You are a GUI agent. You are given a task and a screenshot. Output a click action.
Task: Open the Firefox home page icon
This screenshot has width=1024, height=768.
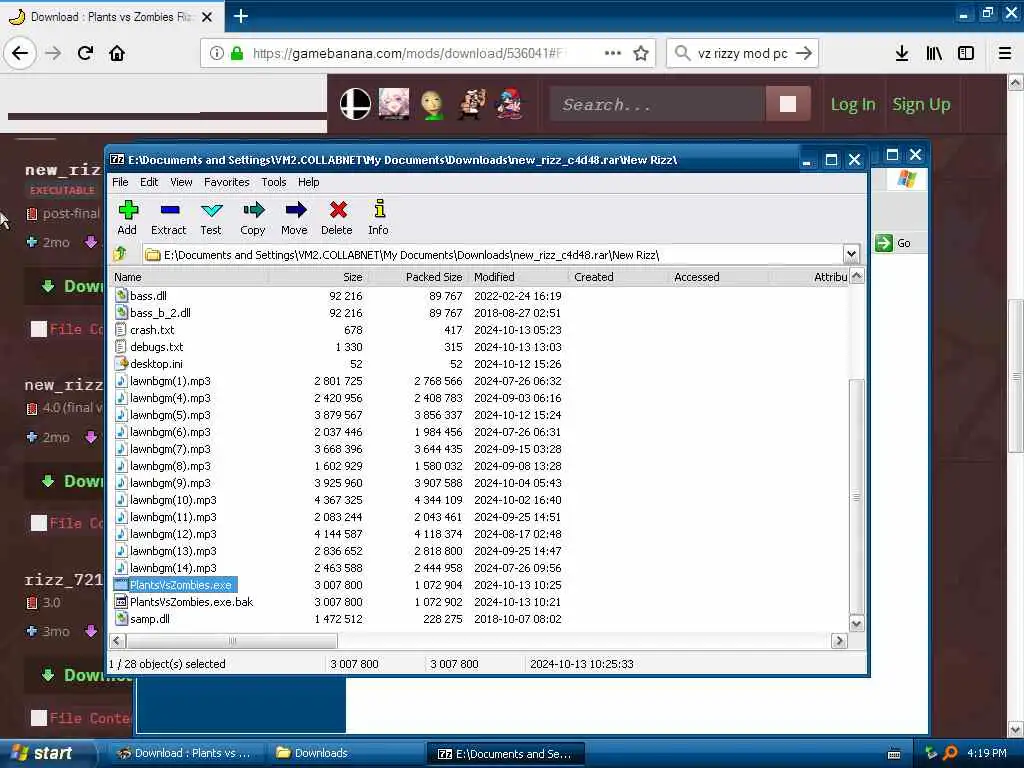point(117,53)
